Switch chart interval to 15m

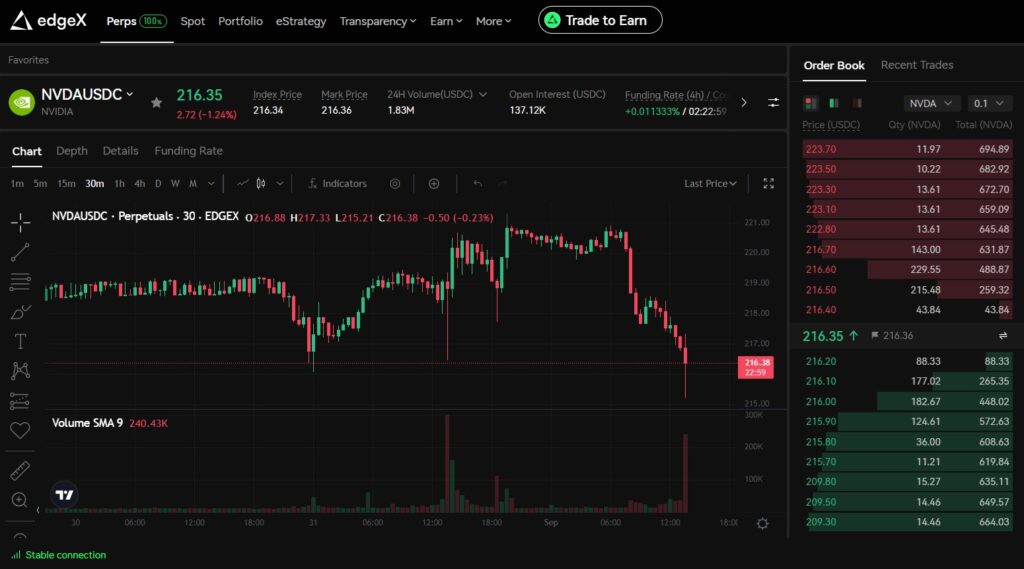[x=66, y=184]
